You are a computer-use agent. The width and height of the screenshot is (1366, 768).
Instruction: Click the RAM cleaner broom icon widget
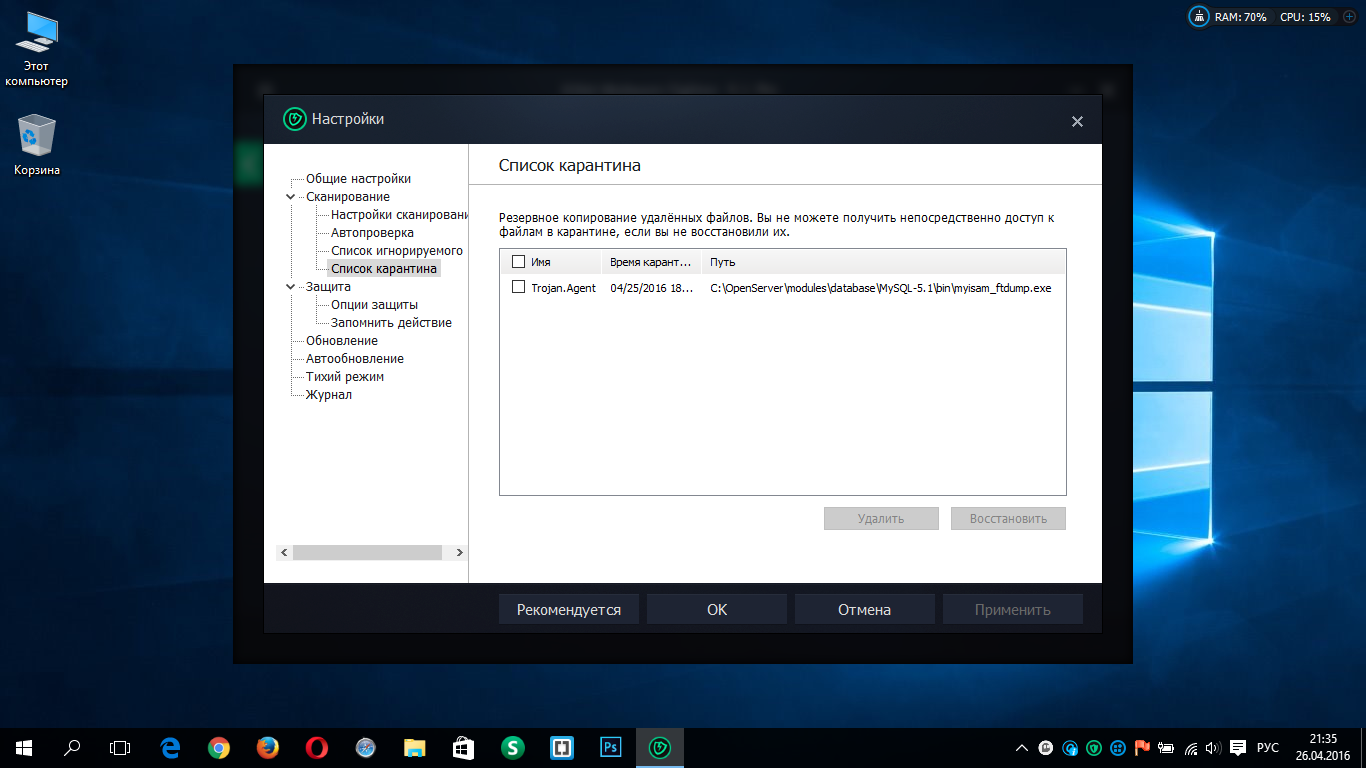1198,17
